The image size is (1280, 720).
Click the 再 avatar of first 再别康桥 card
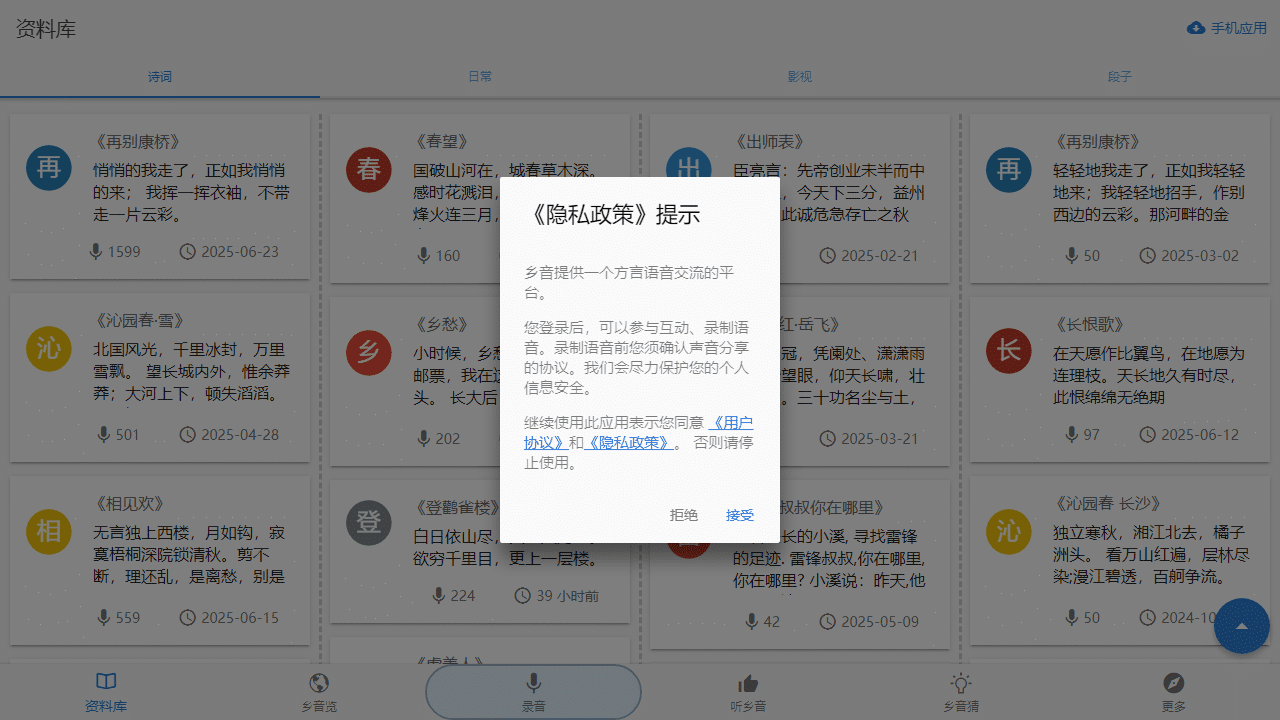[x=49, y=169]
